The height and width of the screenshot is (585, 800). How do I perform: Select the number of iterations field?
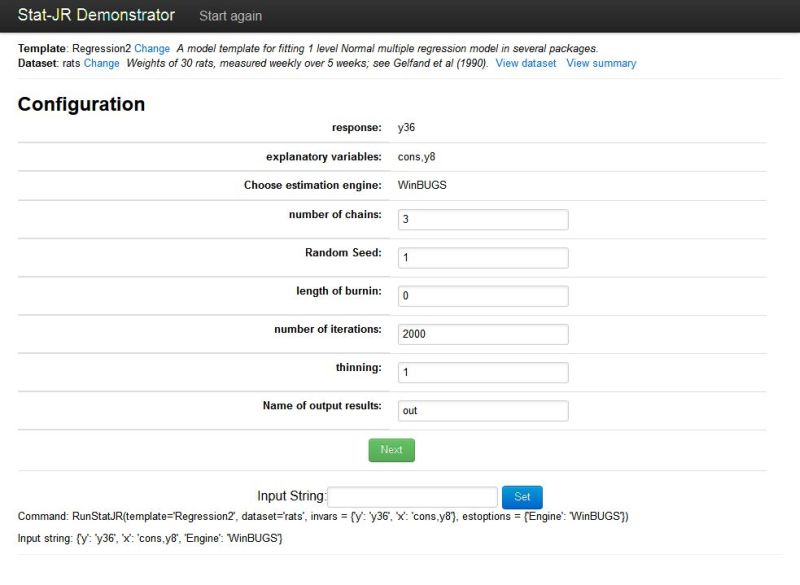483,334
